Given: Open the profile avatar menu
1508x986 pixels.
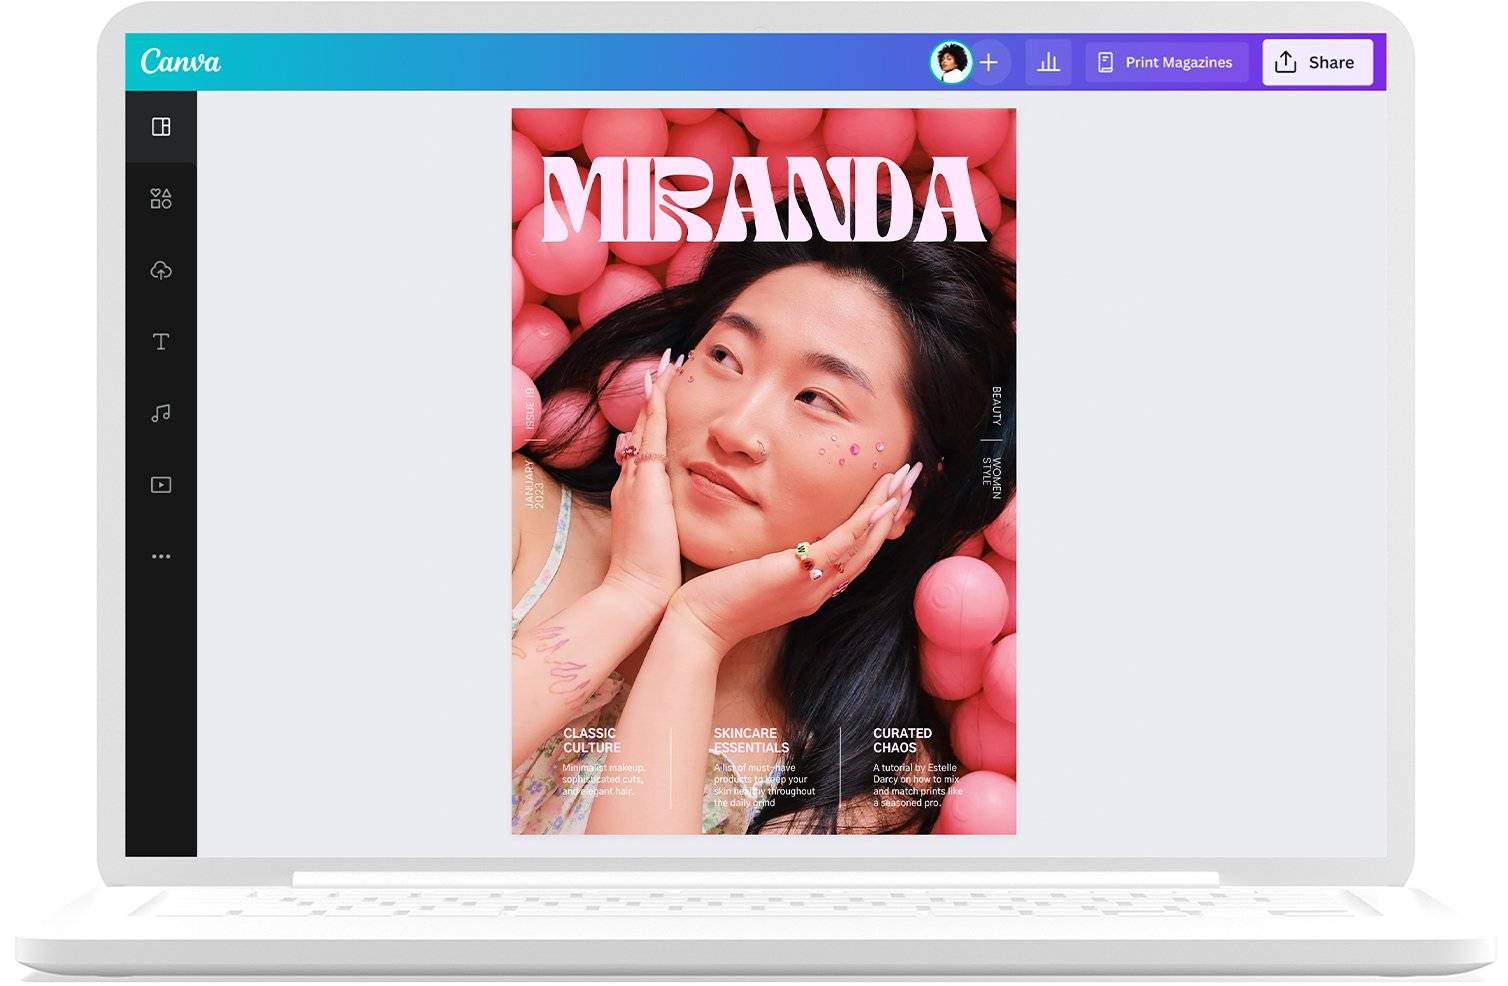Looking at the screenshot, I should pyautogui.click(x=952, y=62).
